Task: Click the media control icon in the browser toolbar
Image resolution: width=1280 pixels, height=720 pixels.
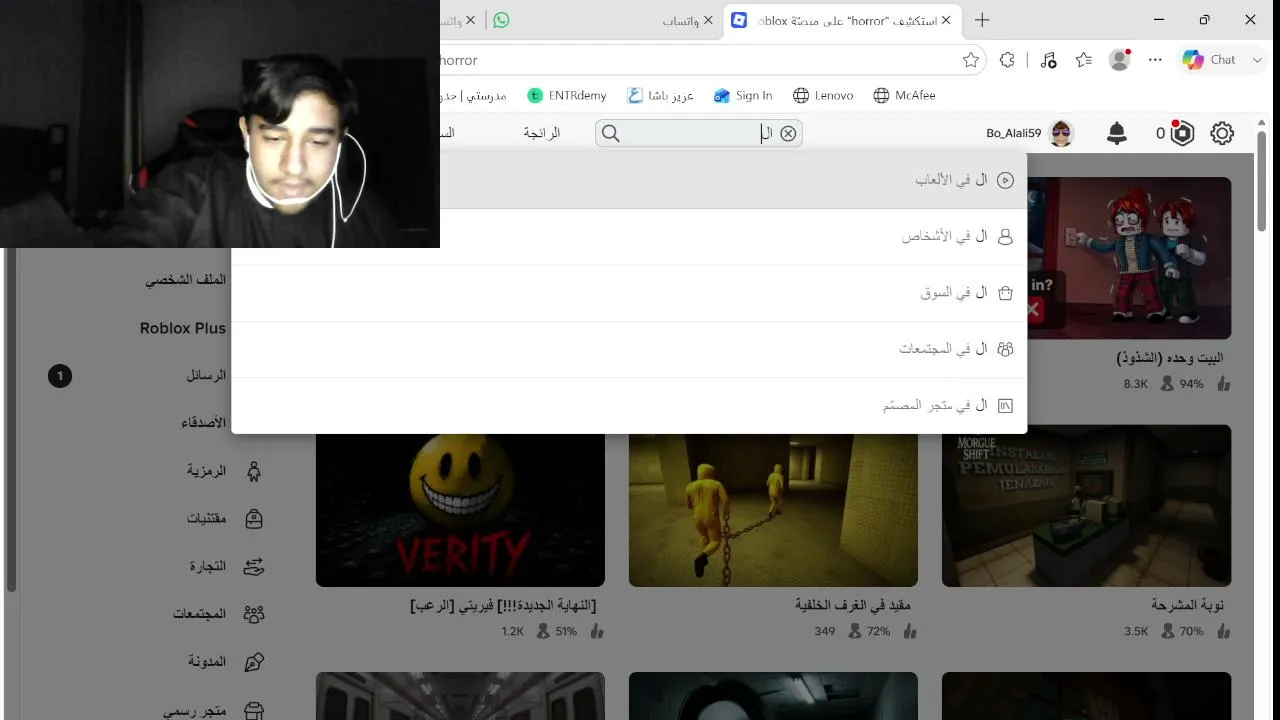Action: tap(1048, 60)
